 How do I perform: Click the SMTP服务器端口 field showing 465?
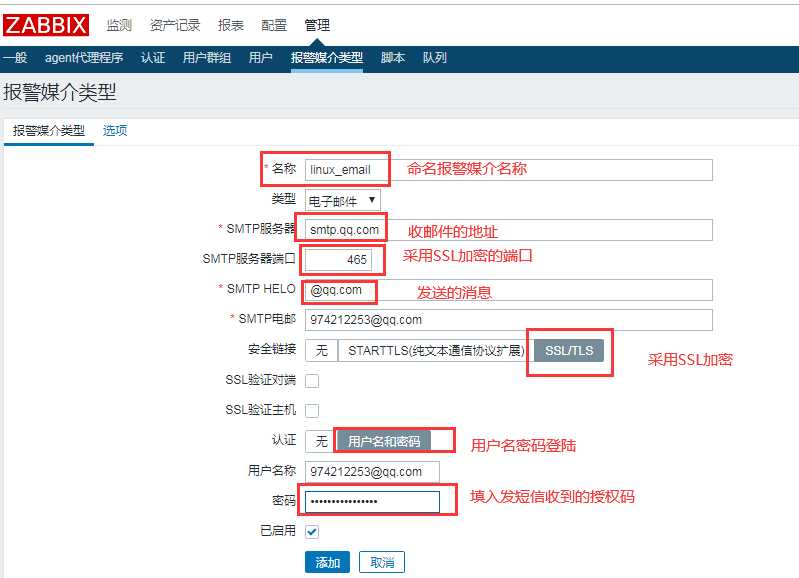point(338,260)
